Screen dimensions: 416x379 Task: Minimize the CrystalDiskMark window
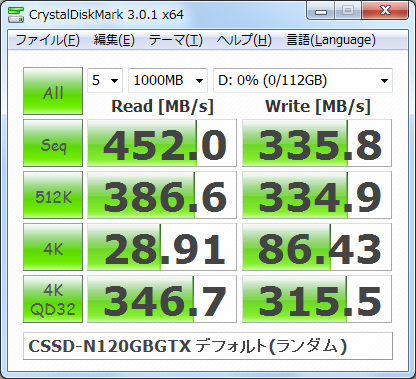click(x=321, y=11)
